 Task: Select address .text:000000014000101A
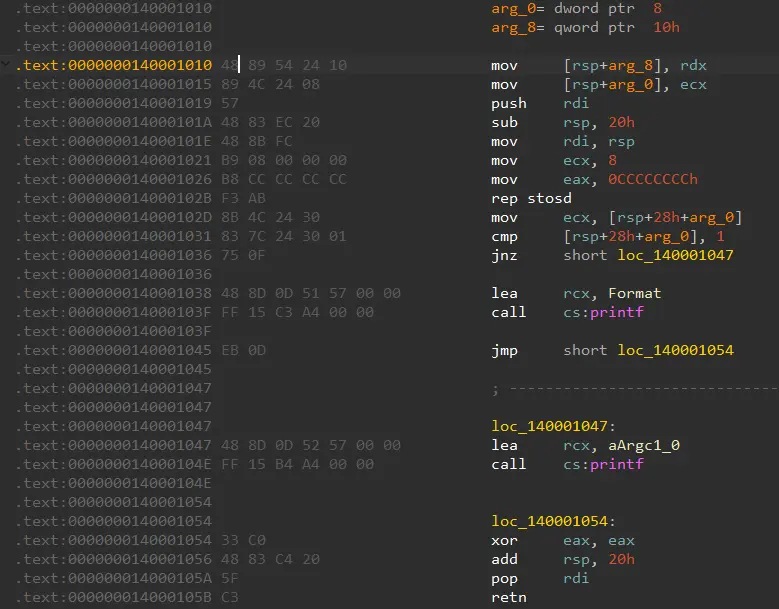pos(114,122)
